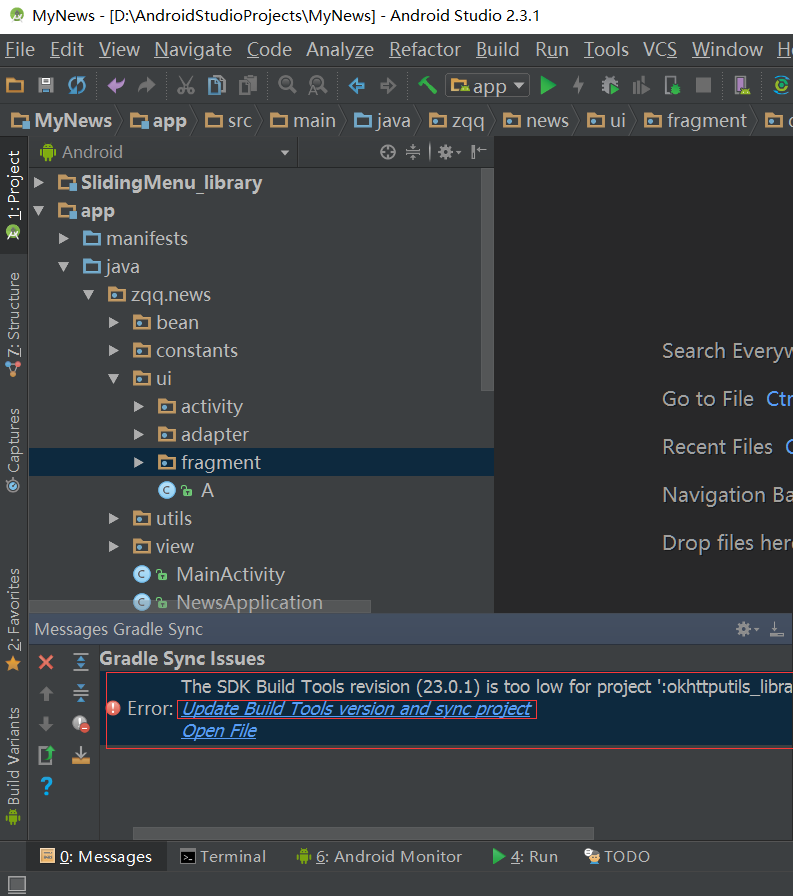Debug app with the bug icon
This screenshot has height=896, width=793.
(x=610, y=86)
